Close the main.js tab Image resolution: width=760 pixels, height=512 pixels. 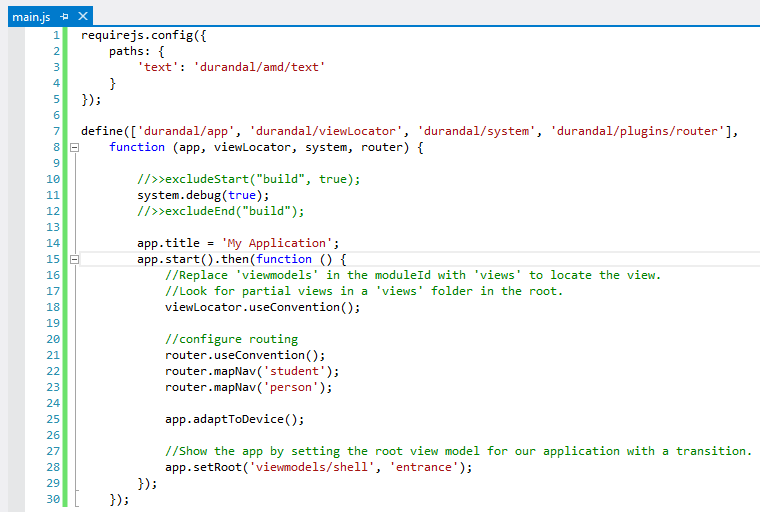click(x=83, y=16)
